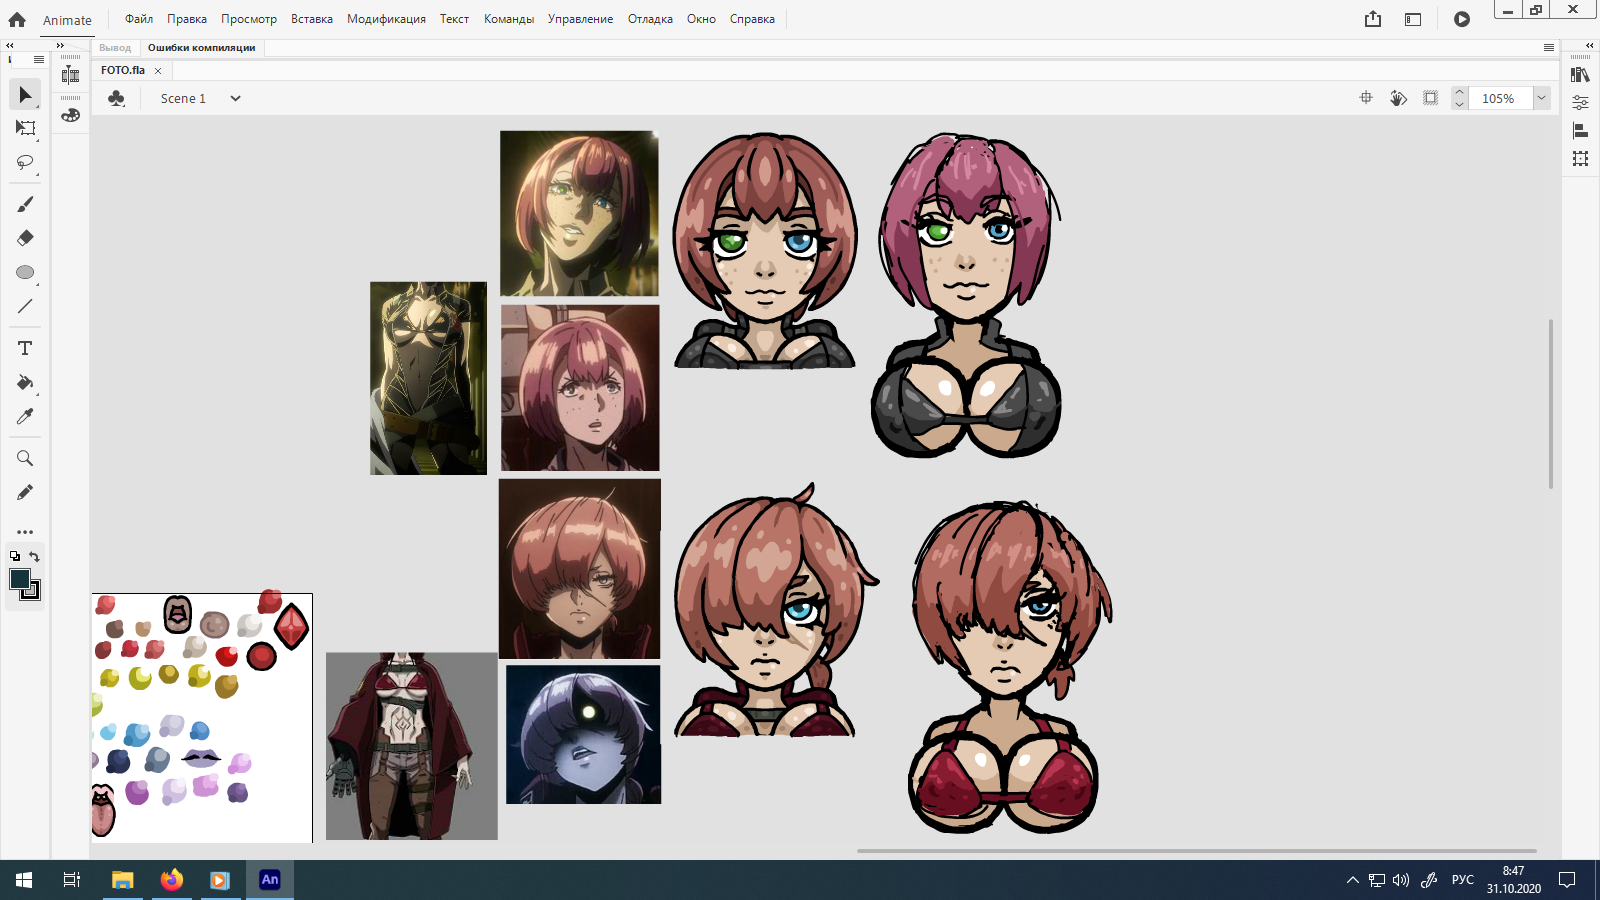Open the zoom percentage dropdown
This screenshot has height=900, width=1600.
(1542, 98)
